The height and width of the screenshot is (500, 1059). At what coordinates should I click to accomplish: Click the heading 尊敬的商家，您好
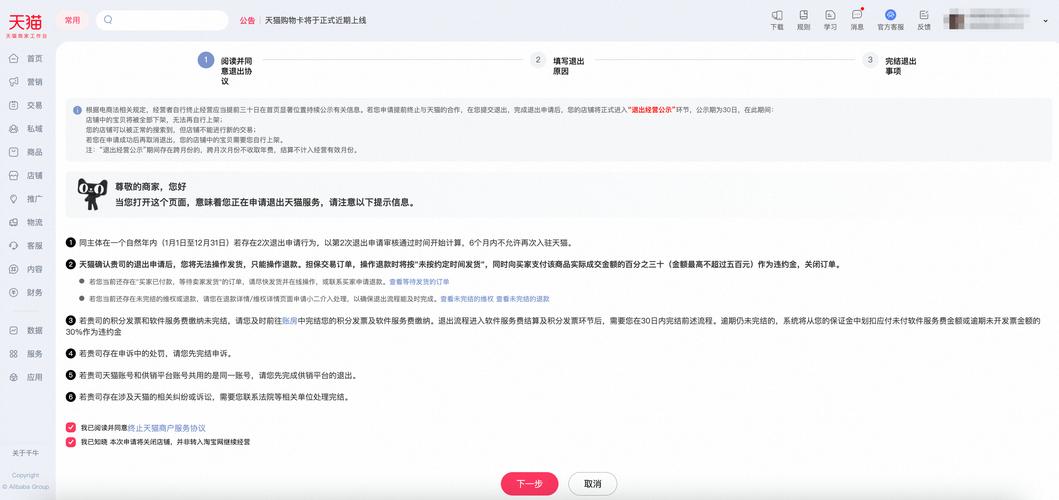[150, 186]
